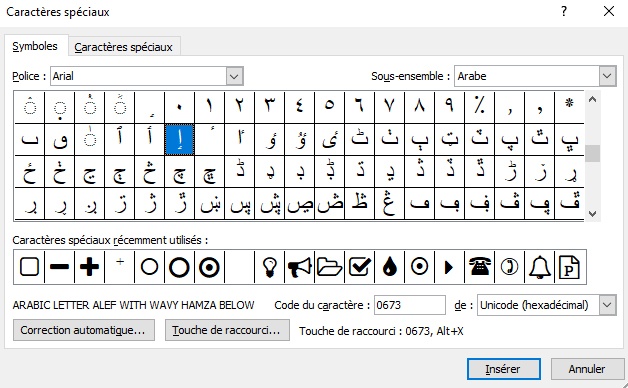This screenshot has height=388, width=628.
Task: Pick the thick minus sign symbol
Action: coord(59,267)
